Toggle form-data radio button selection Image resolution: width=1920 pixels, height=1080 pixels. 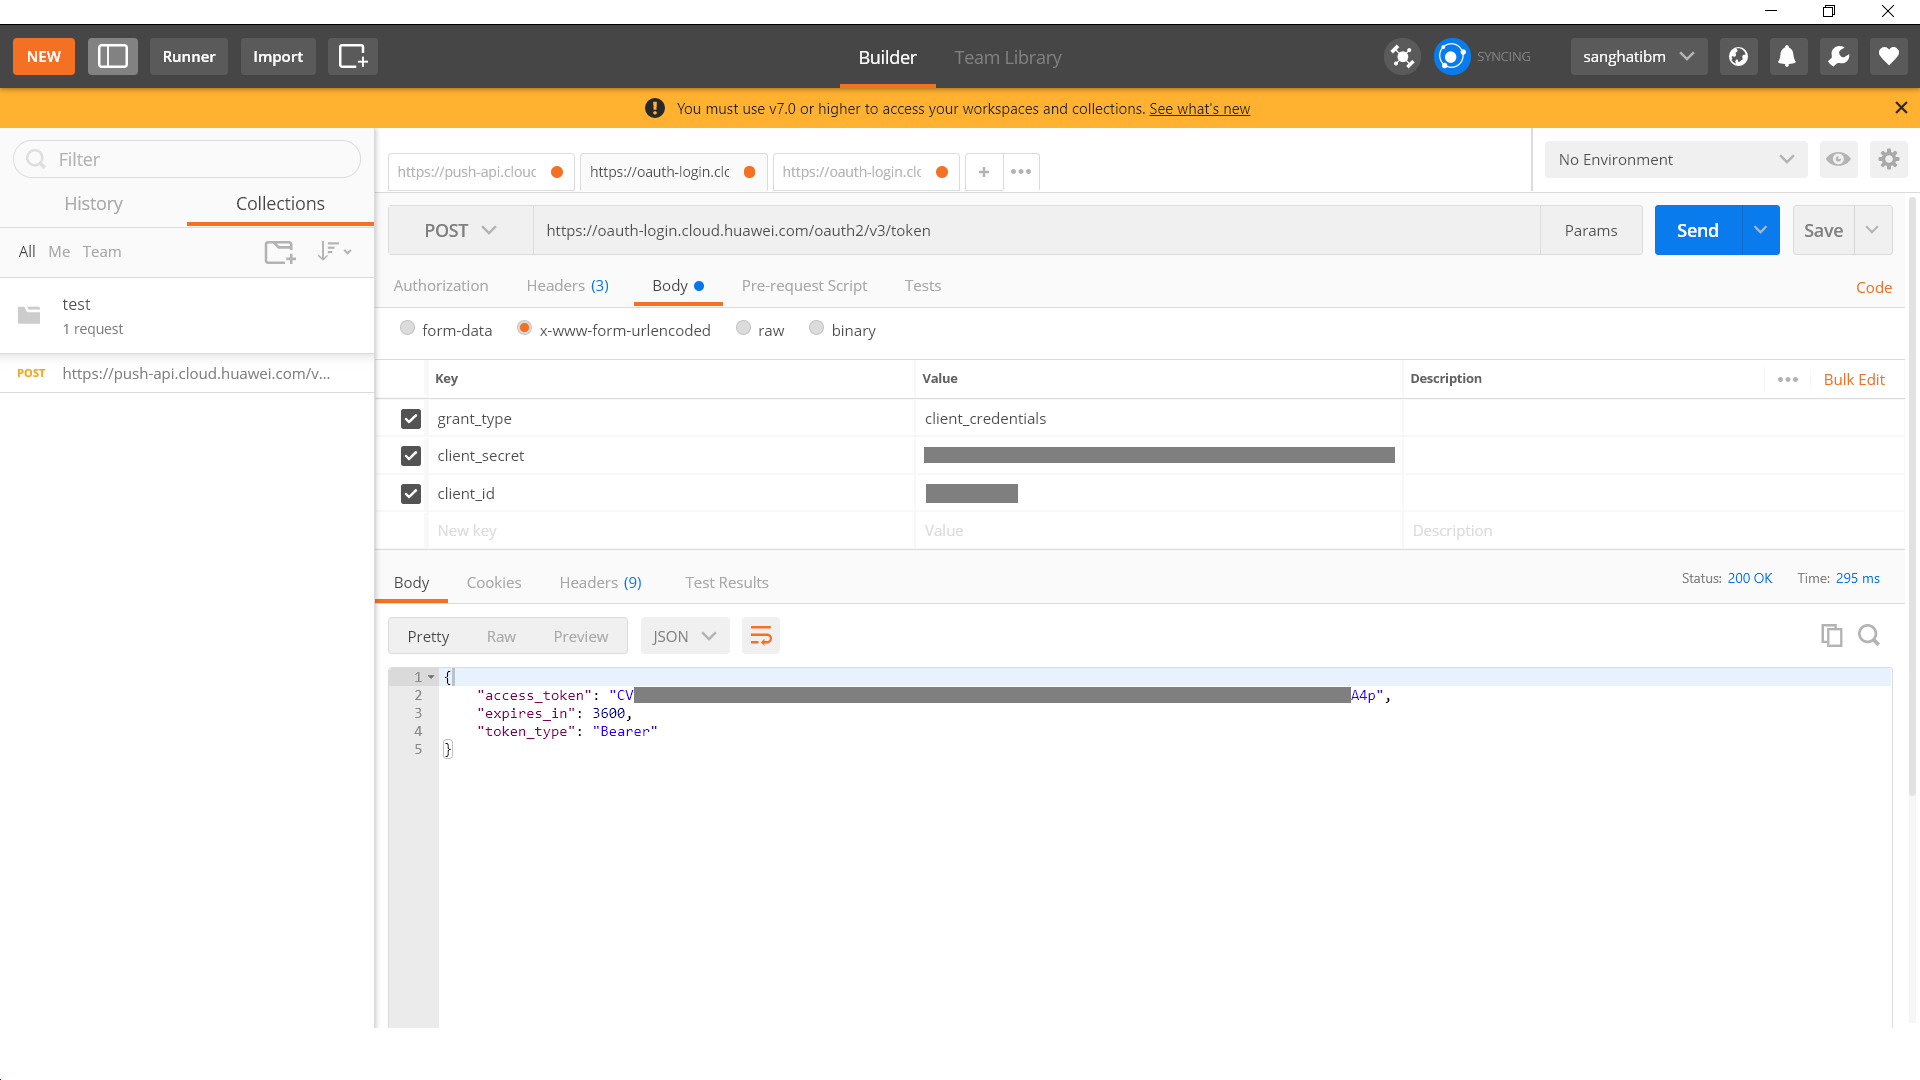[406, 328]
